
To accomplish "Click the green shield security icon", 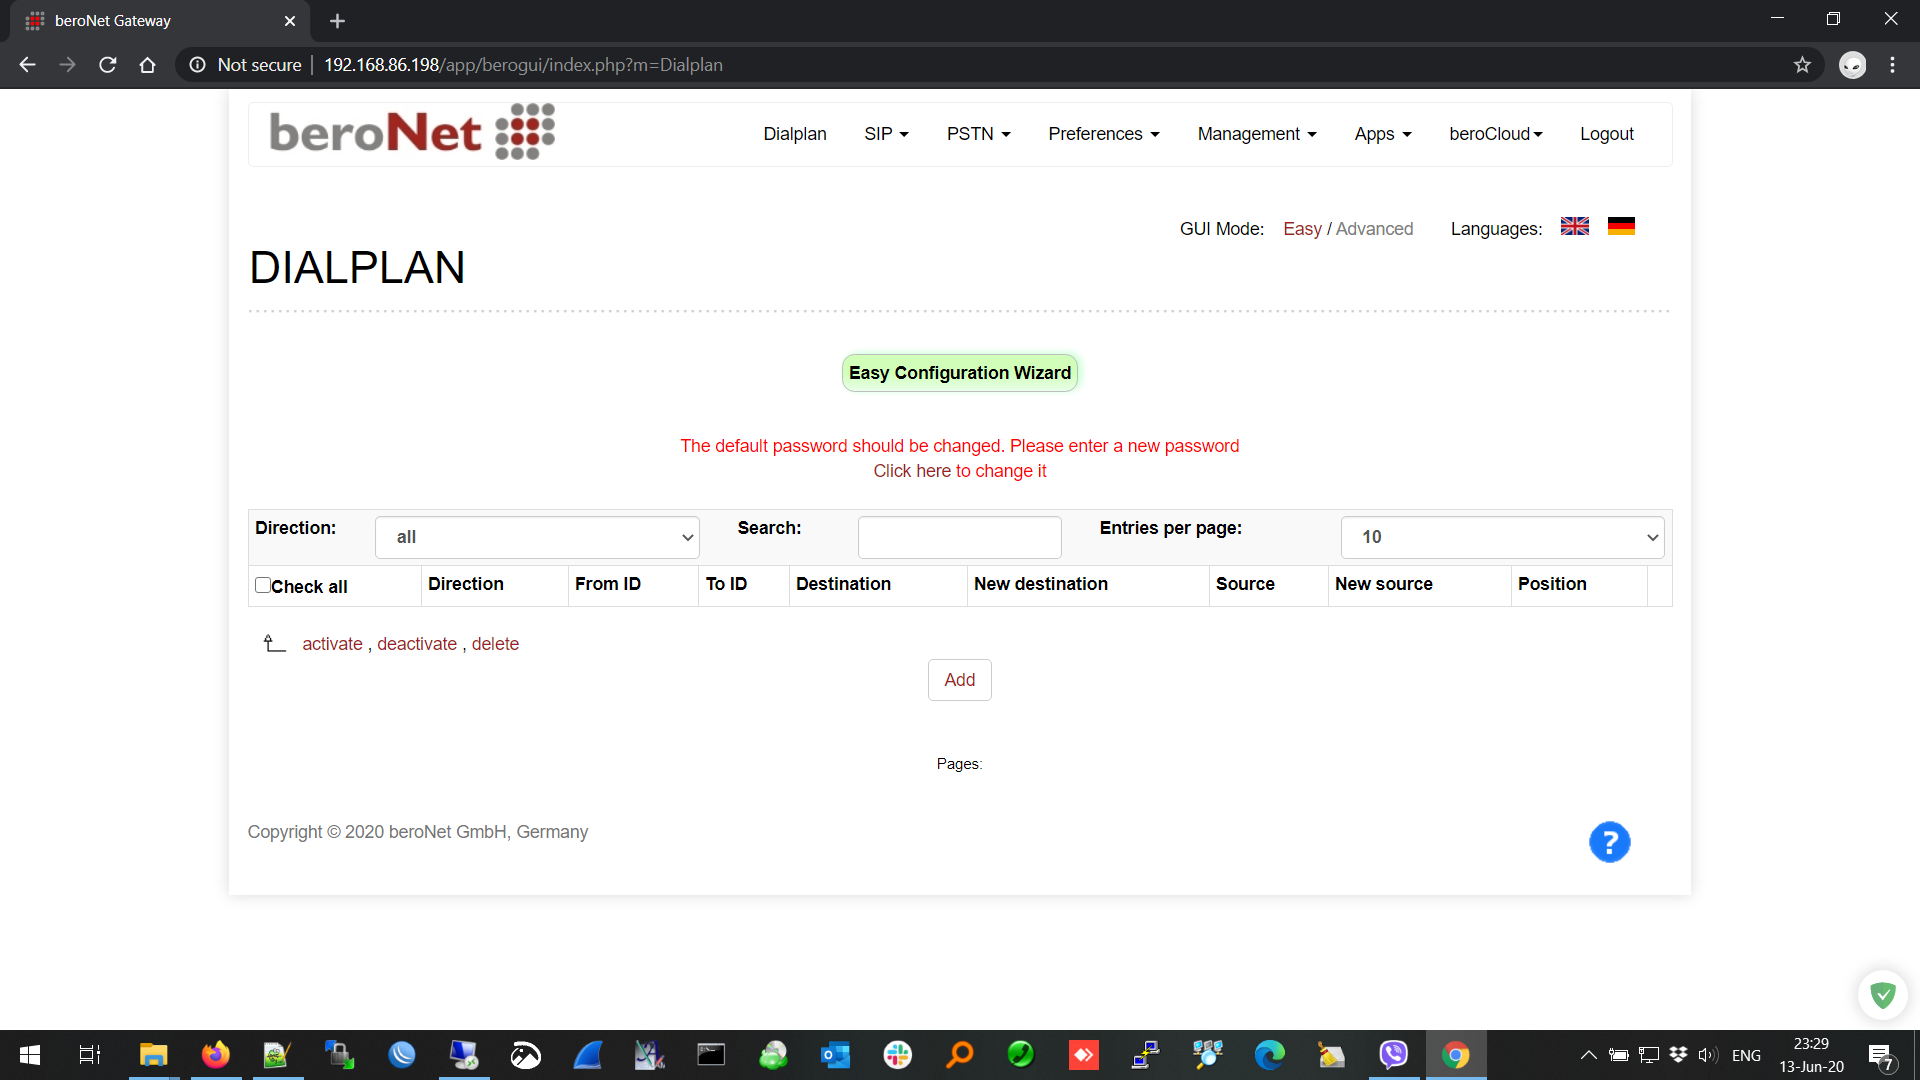I will (1882, 994).
